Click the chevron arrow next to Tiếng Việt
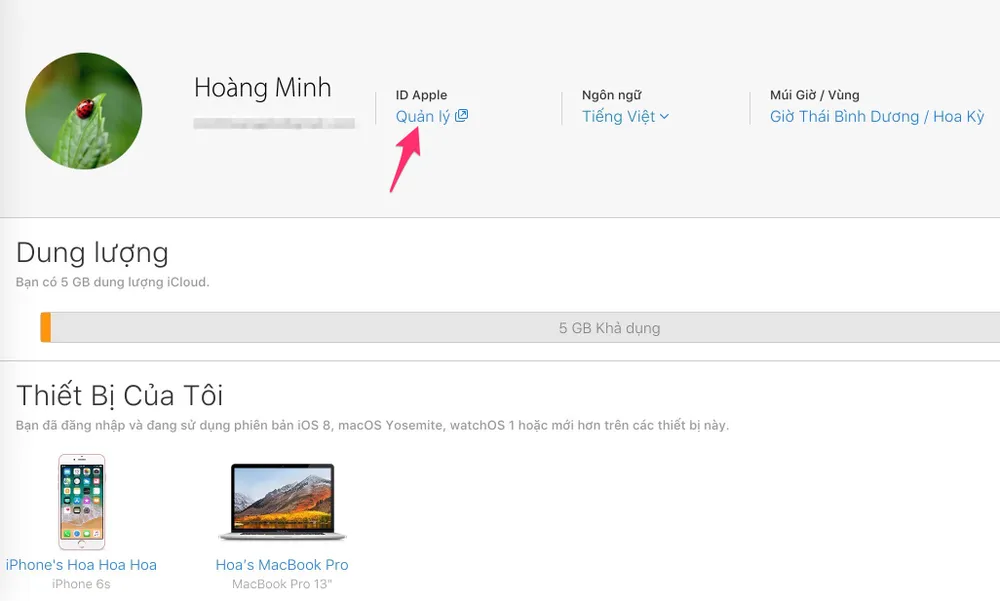Image resolution: width=1000 pixels, height=601 pixels. [x=665, y=117]
